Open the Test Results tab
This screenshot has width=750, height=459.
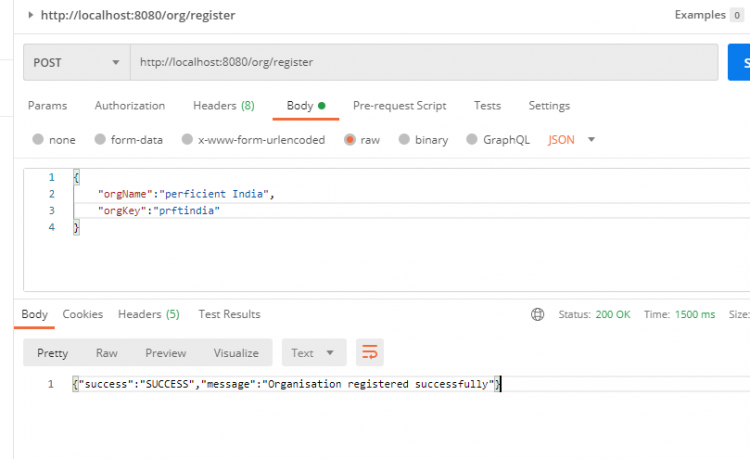(x=229, y=314)
